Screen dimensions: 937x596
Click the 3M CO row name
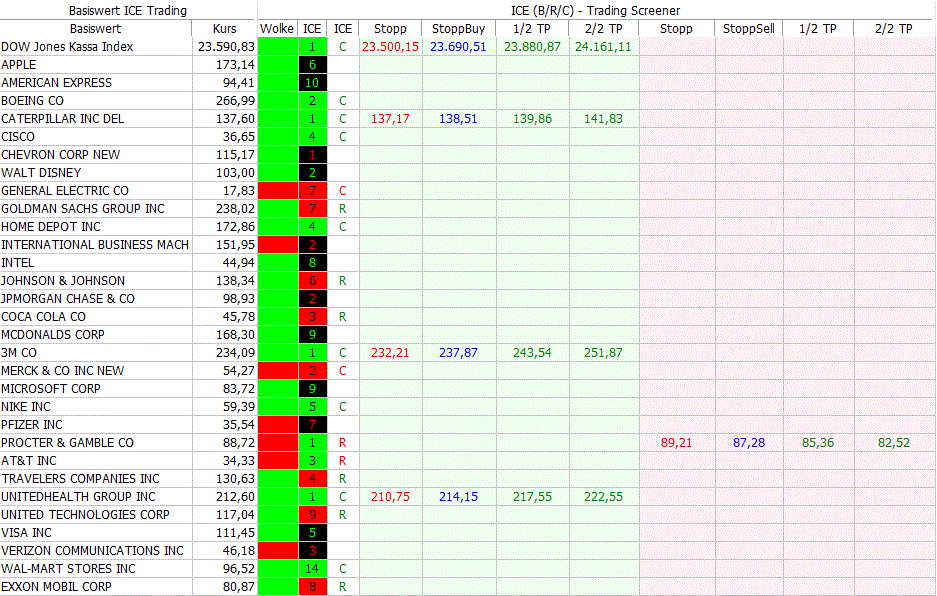click(x=19, y=353)
